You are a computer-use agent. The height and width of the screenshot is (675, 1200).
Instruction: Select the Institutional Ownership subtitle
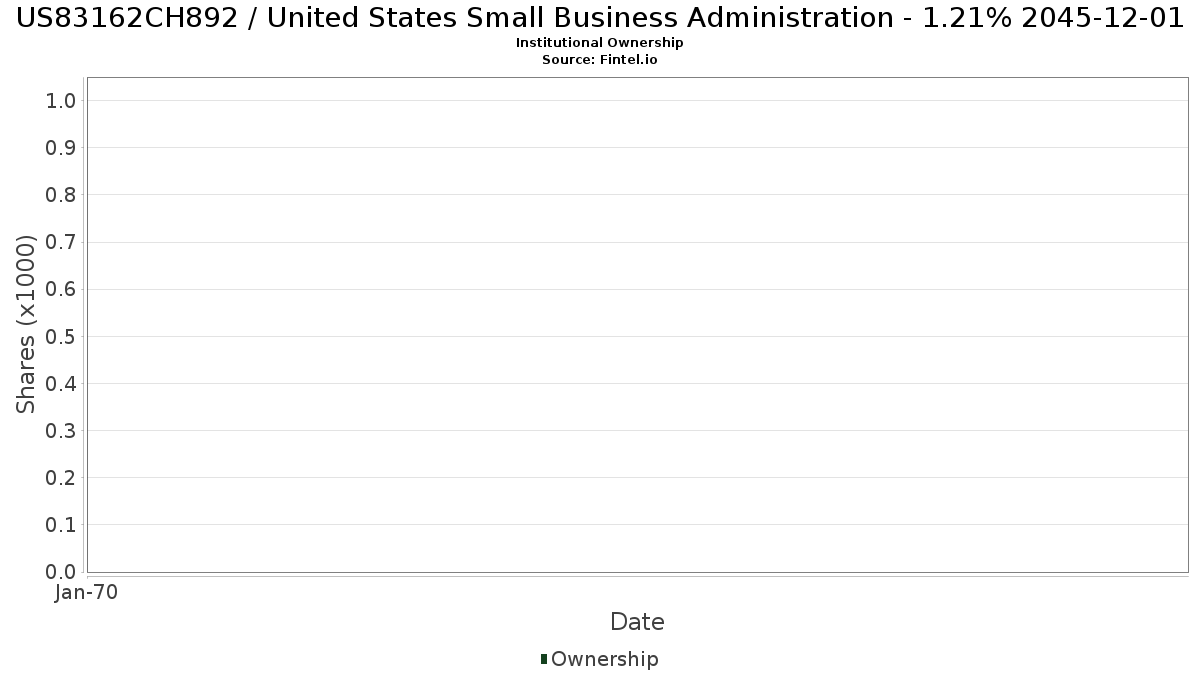tap(599, 43)
